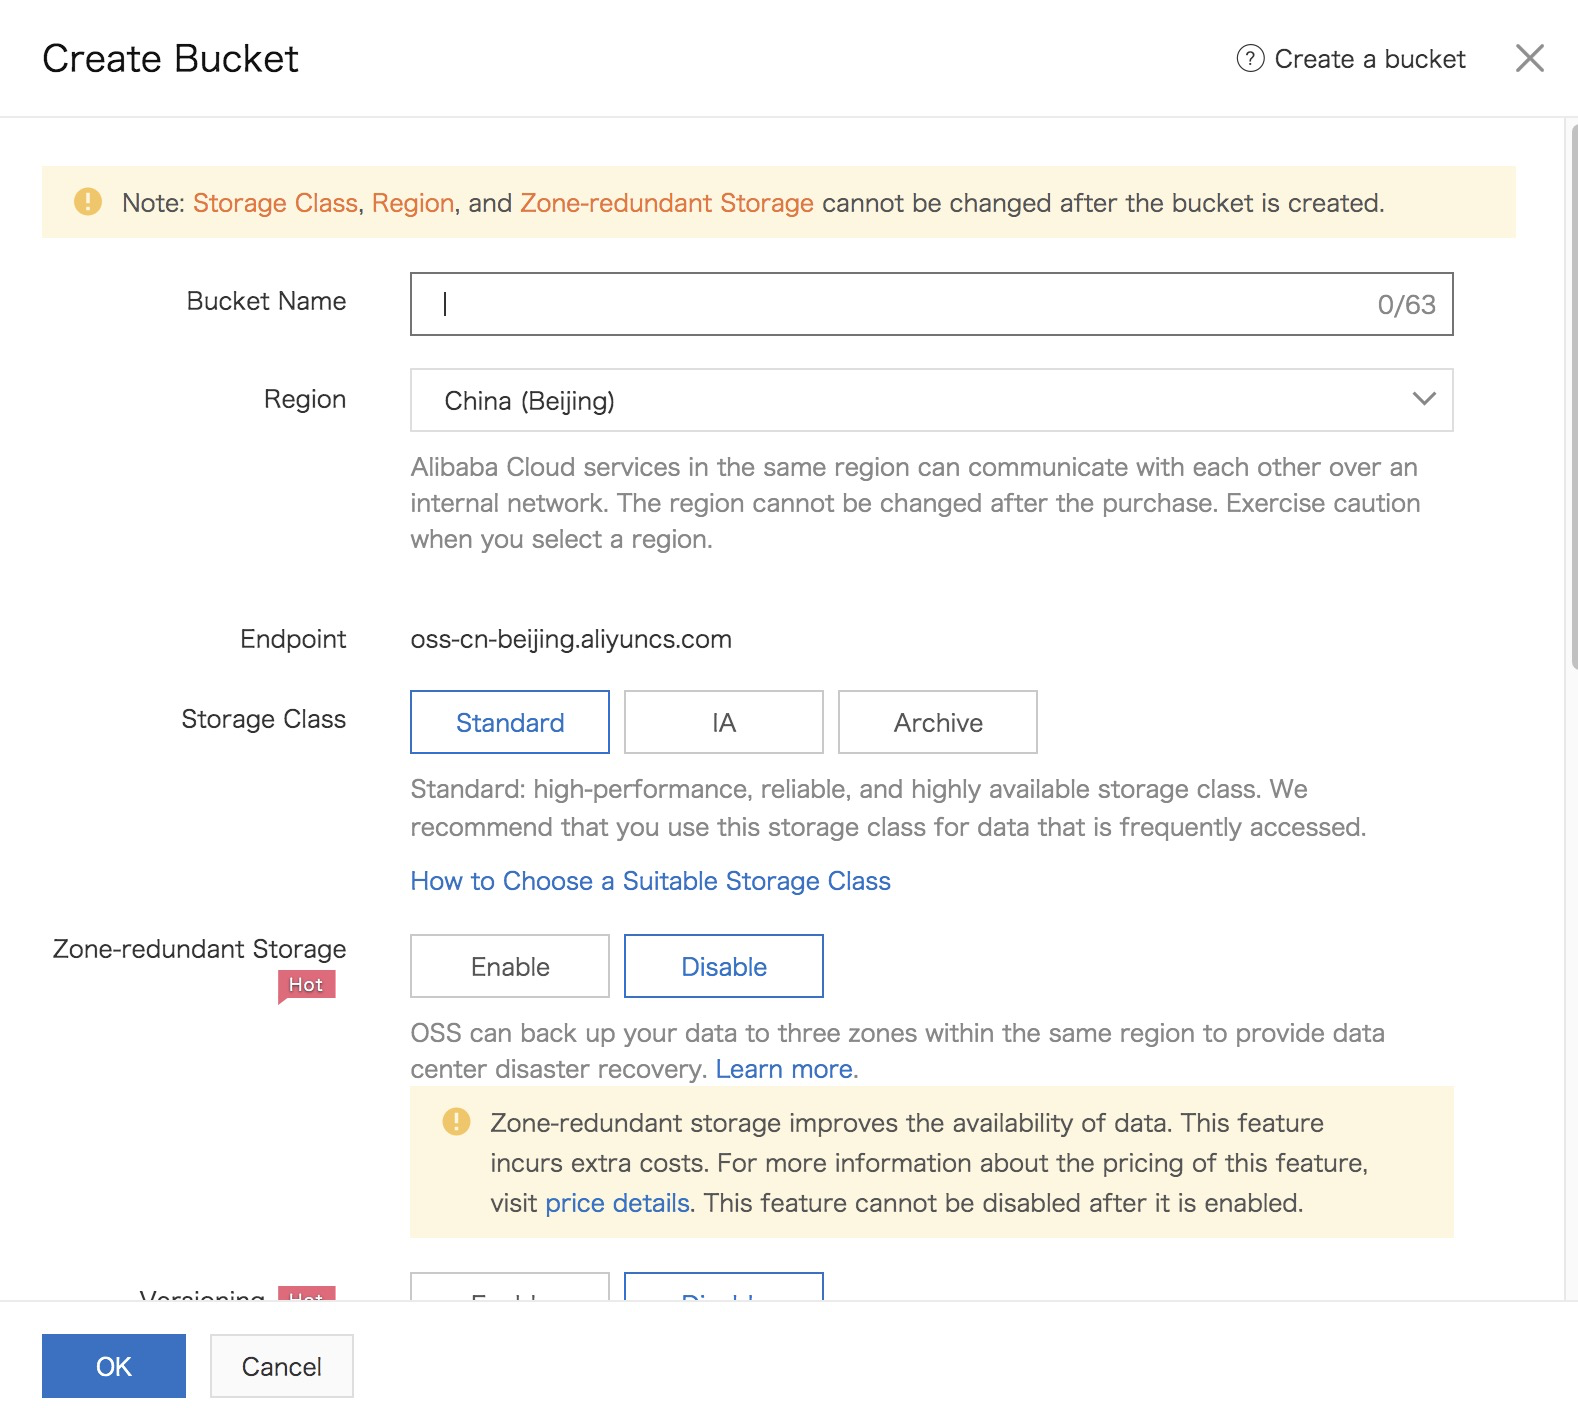Set Zone-redundant Storage to Disable

click(x=723, y=966)
